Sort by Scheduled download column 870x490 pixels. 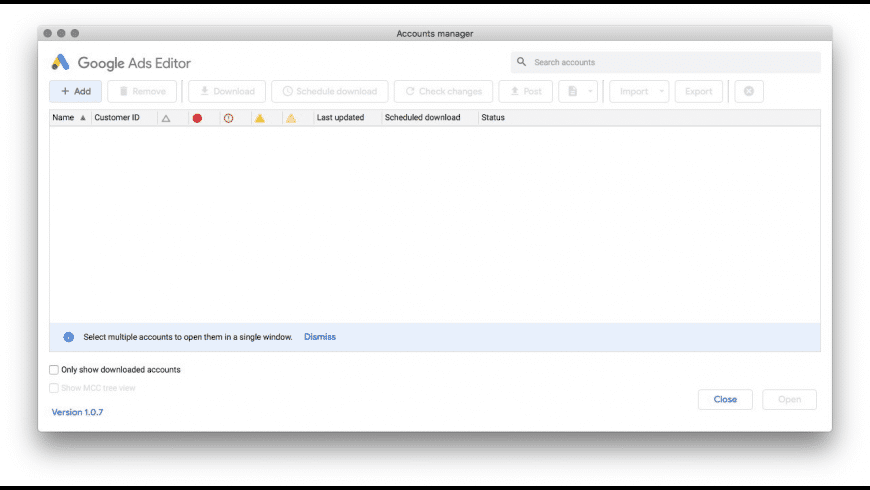click(x=423, y=118)
